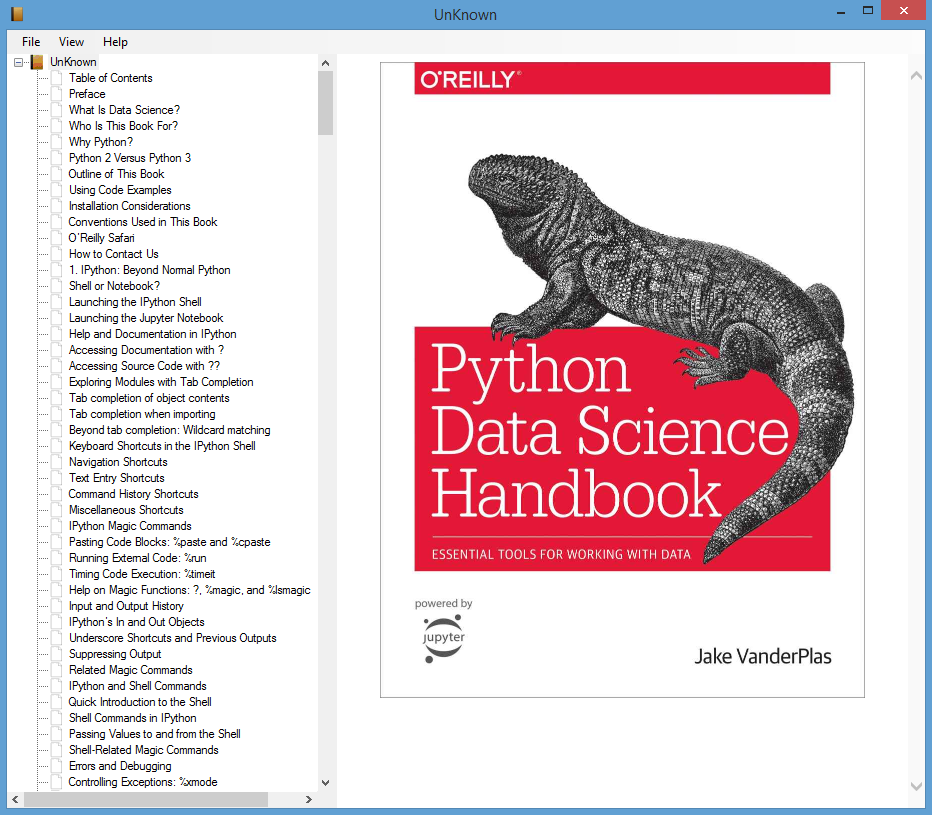
Task: Open 'Table of Contents' chapter
Action: coord(111,78)
